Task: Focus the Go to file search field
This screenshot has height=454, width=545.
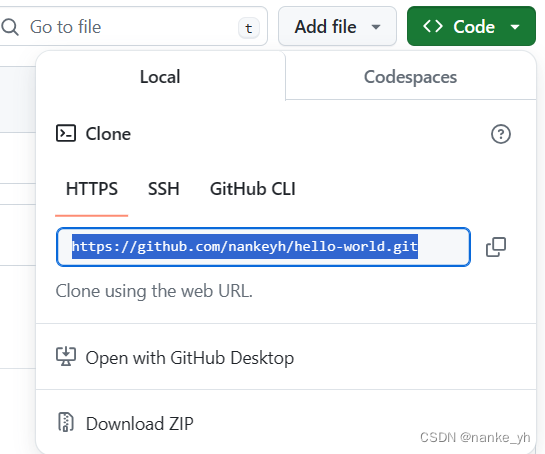Action: pos(133,26)
